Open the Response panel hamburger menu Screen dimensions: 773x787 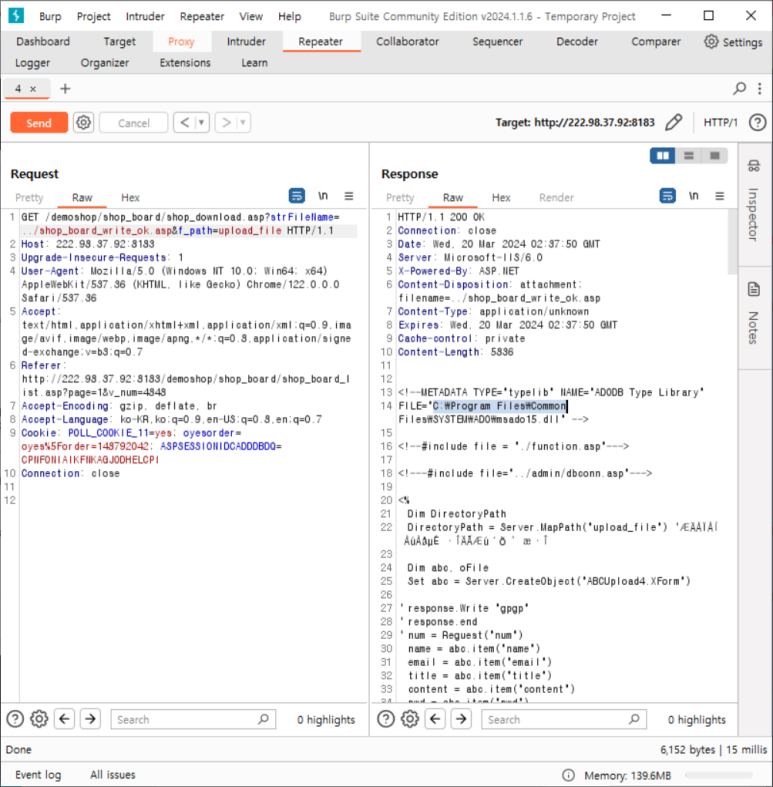coord(720,196)
